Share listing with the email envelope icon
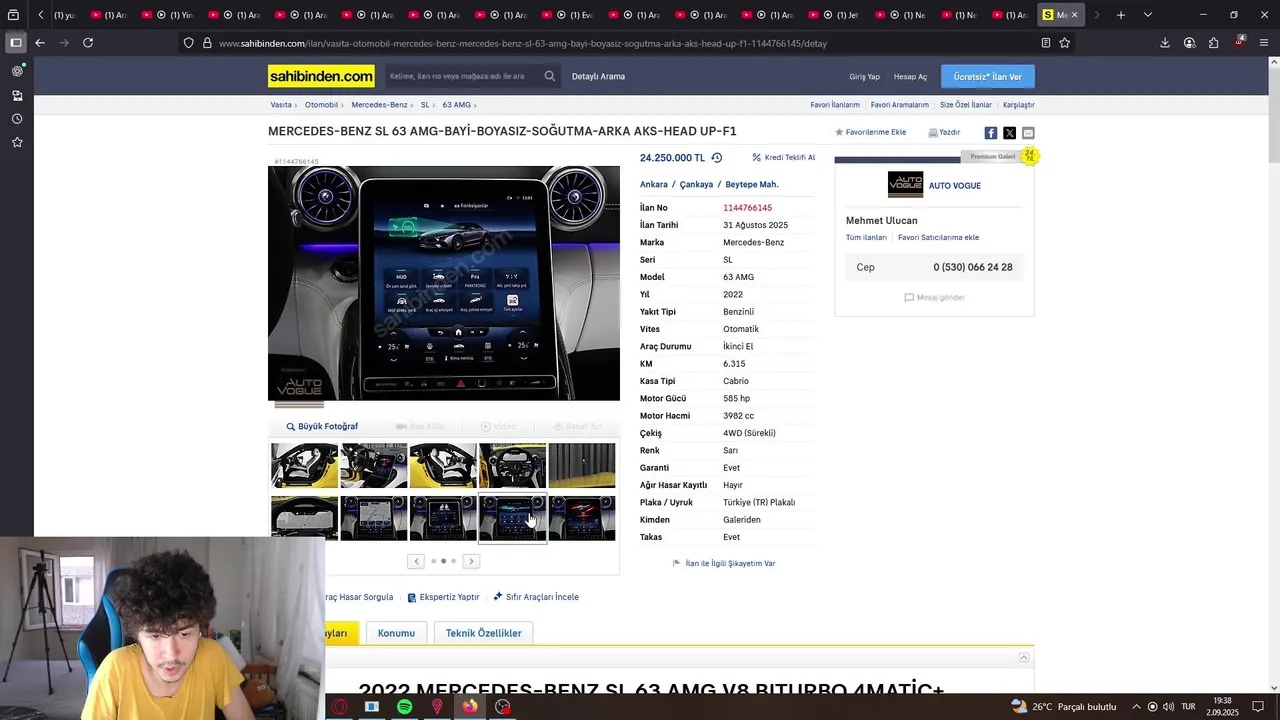Image resolution: width=1280 pixels, height=720 pixels. pyautogui.click(x=1028, y=133)
